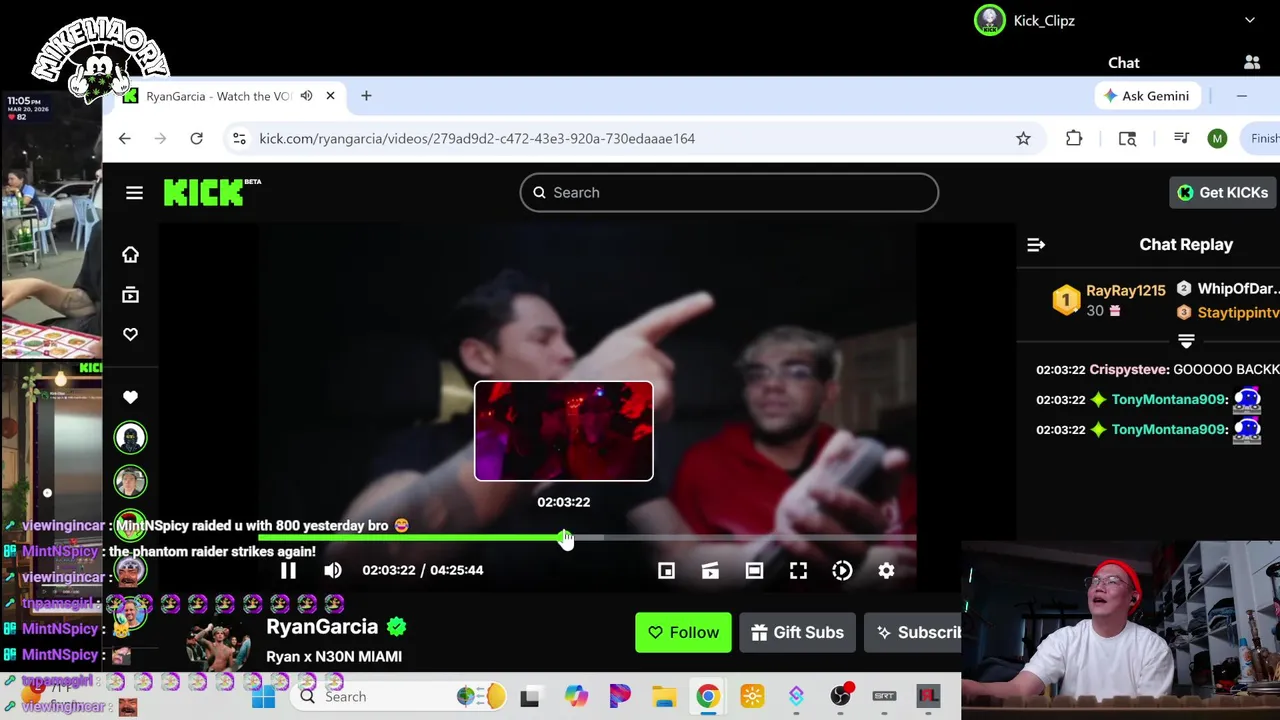The width and height of the screenshot is (1280, 720).
Task: Toggle theater mode in player
Action: point(754,570)
